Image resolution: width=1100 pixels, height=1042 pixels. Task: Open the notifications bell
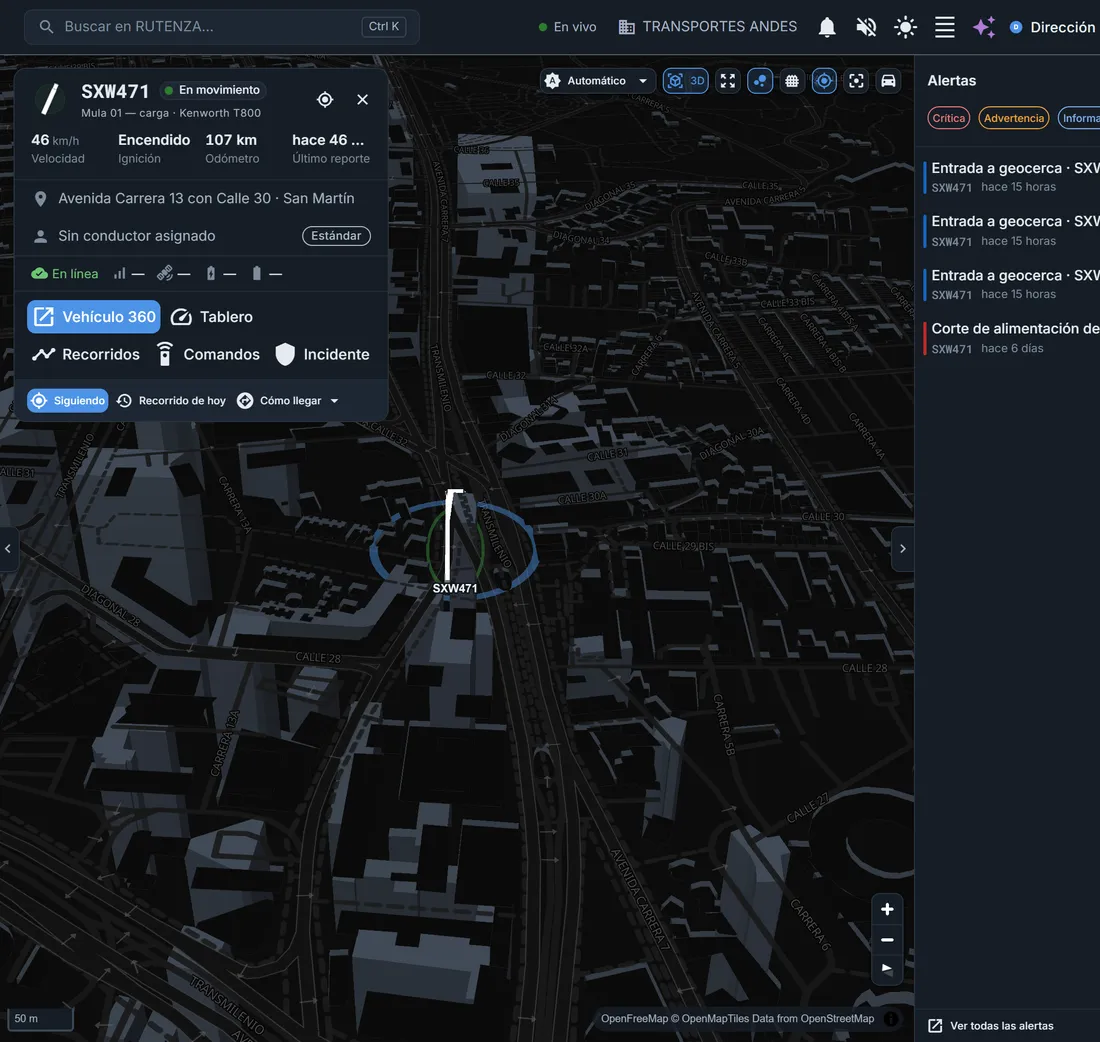(827, 27)
